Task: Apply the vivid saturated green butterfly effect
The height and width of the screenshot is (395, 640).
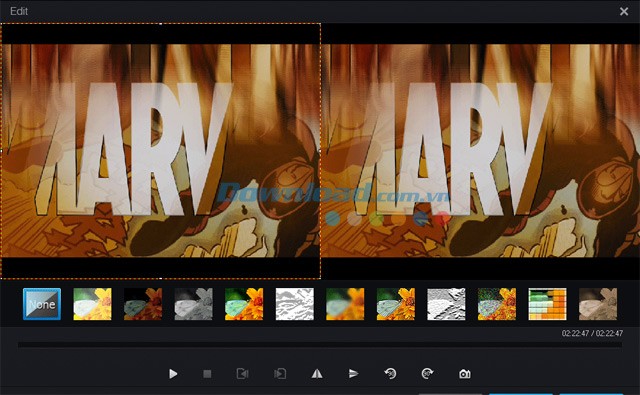Action: 244,304
